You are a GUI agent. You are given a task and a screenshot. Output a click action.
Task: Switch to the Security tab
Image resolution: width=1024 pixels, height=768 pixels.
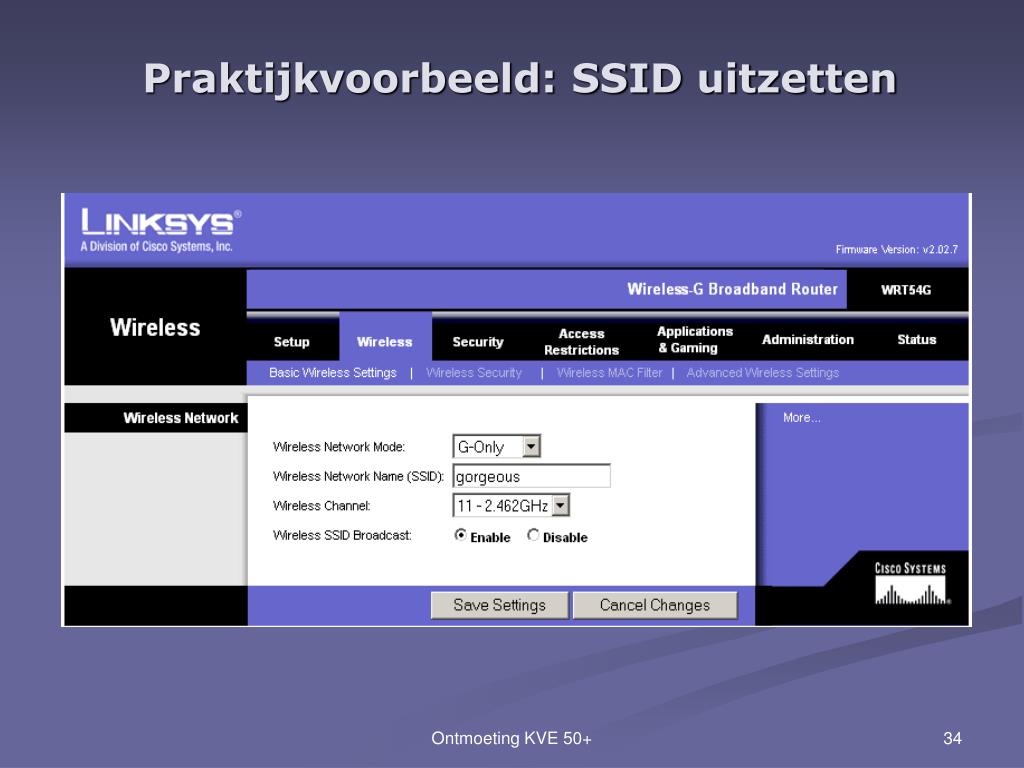tap(477, 342)
